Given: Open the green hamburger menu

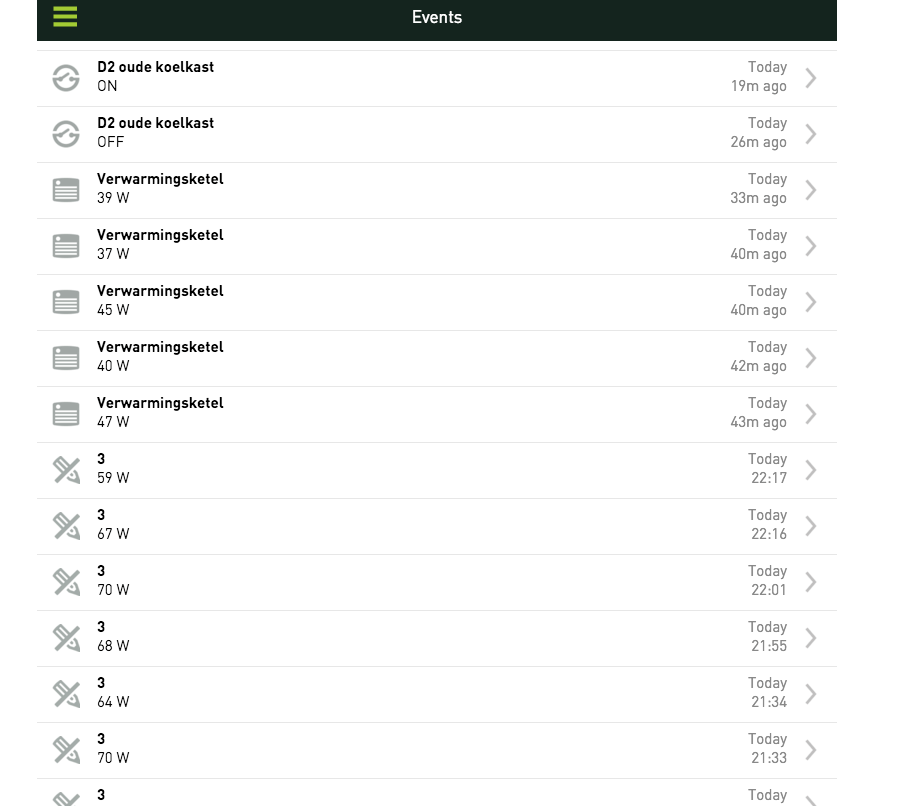Looking at the screenshot, I should pos(65,17).
